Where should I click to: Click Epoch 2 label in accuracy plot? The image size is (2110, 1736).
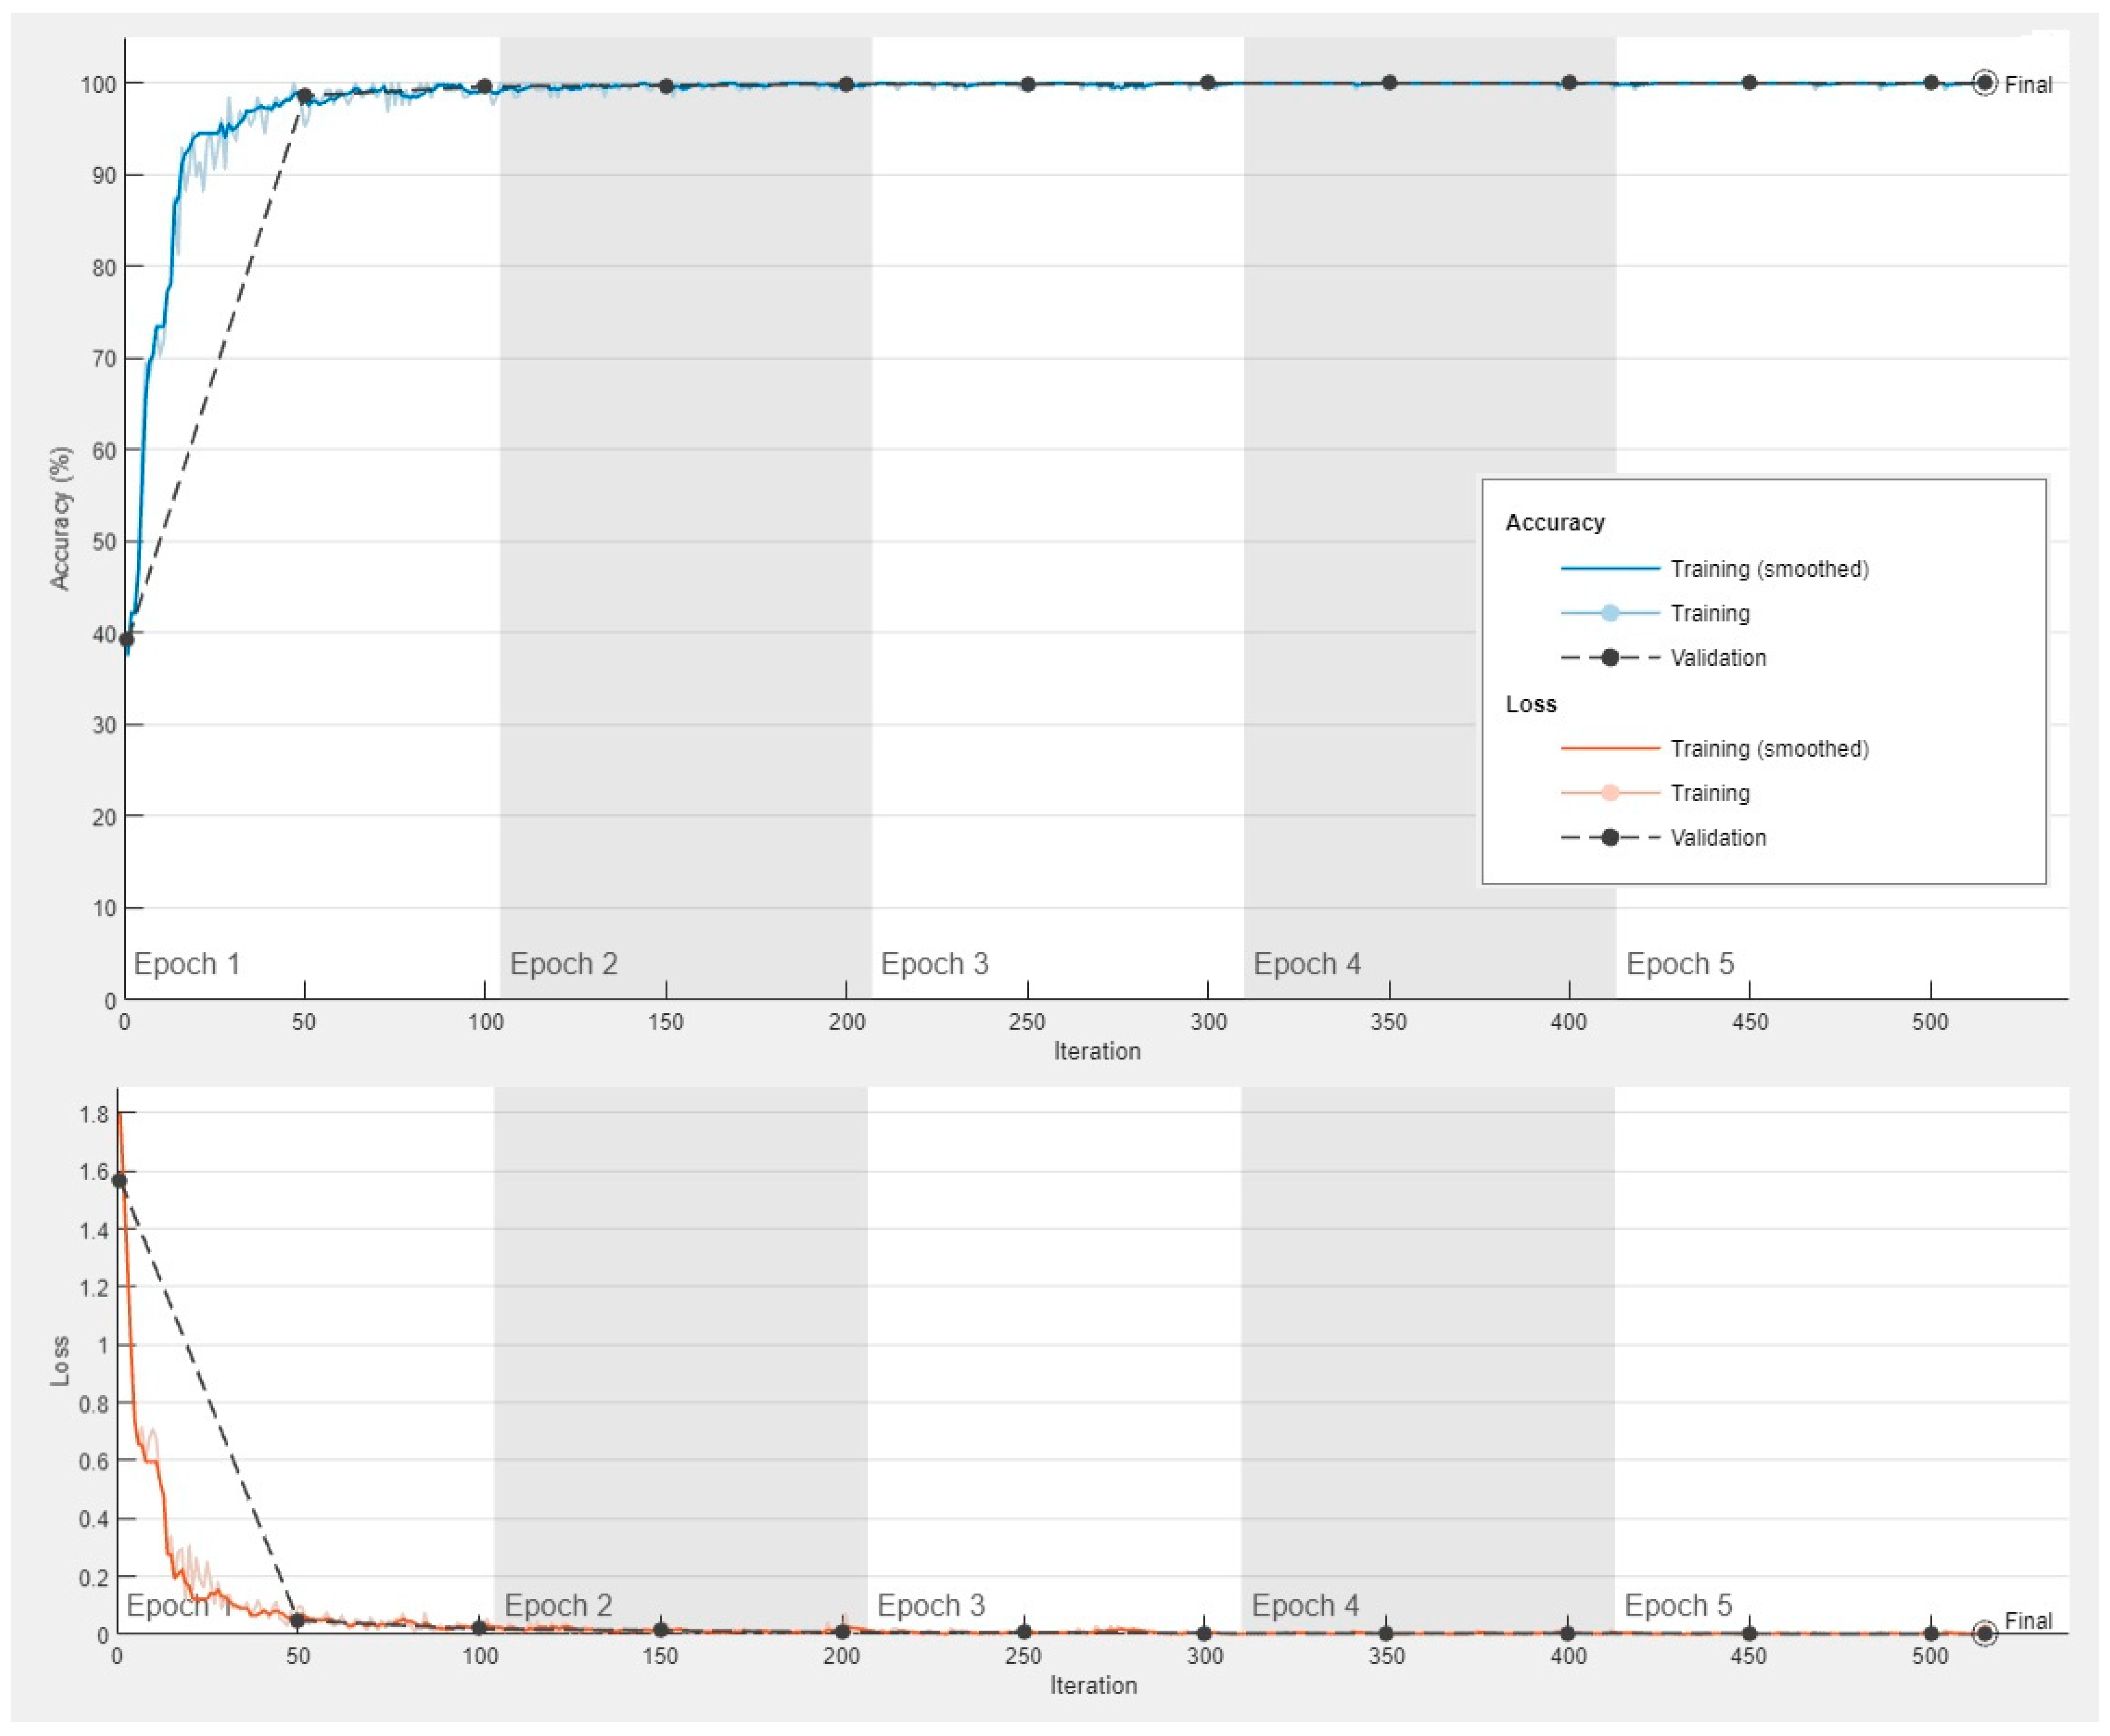coord(563,964)
